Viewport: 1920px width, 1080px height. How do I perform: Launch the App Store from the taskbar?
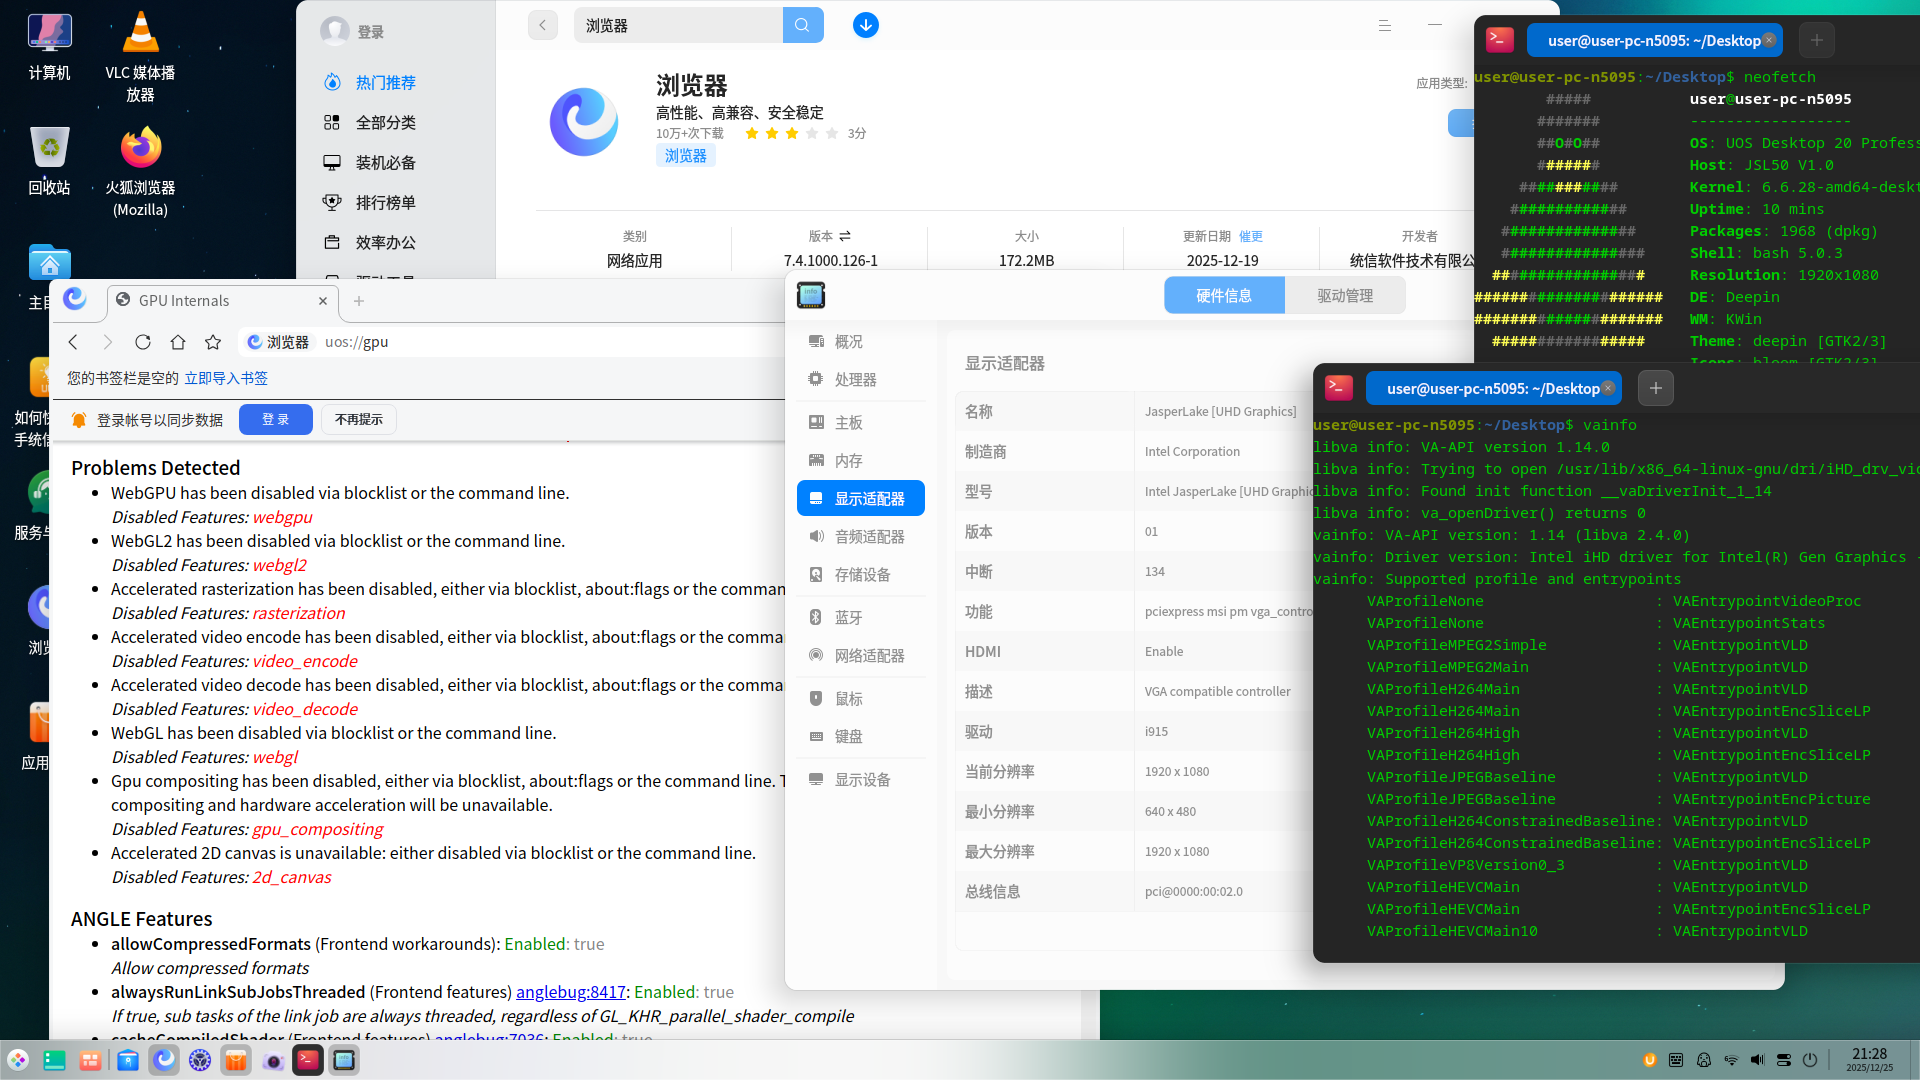(235, 1060)
